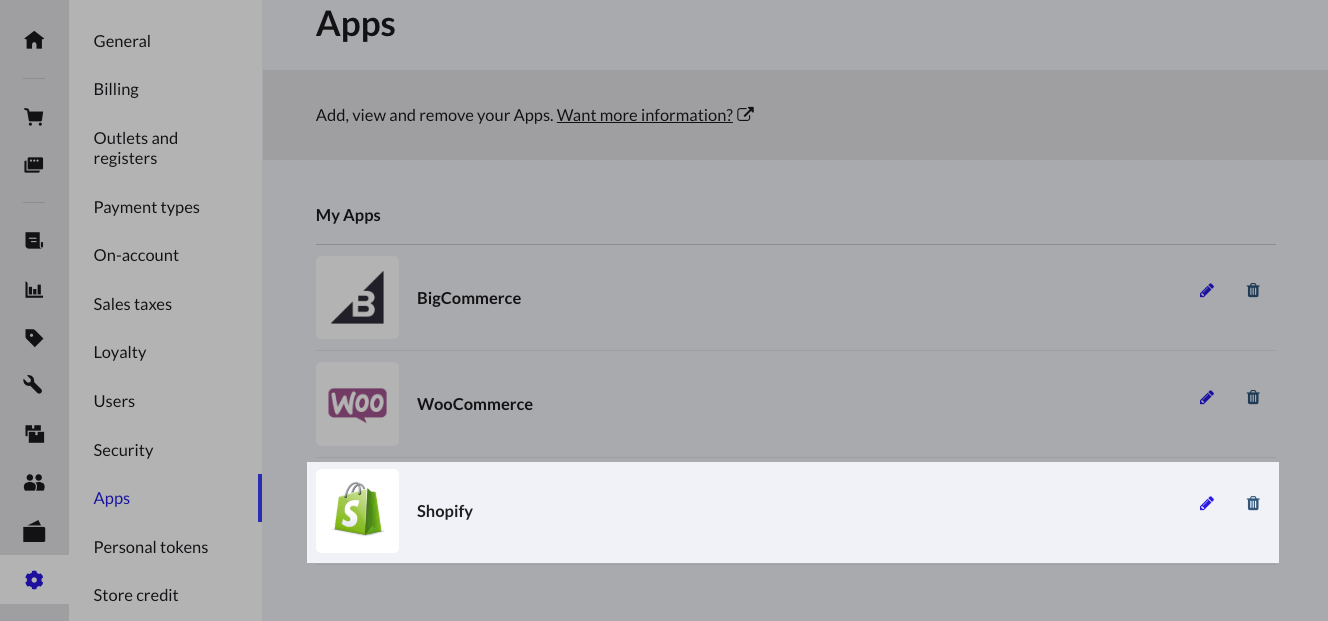Open Outlets and registers settings
1328x621 pixels.
[x=135, y=148]
